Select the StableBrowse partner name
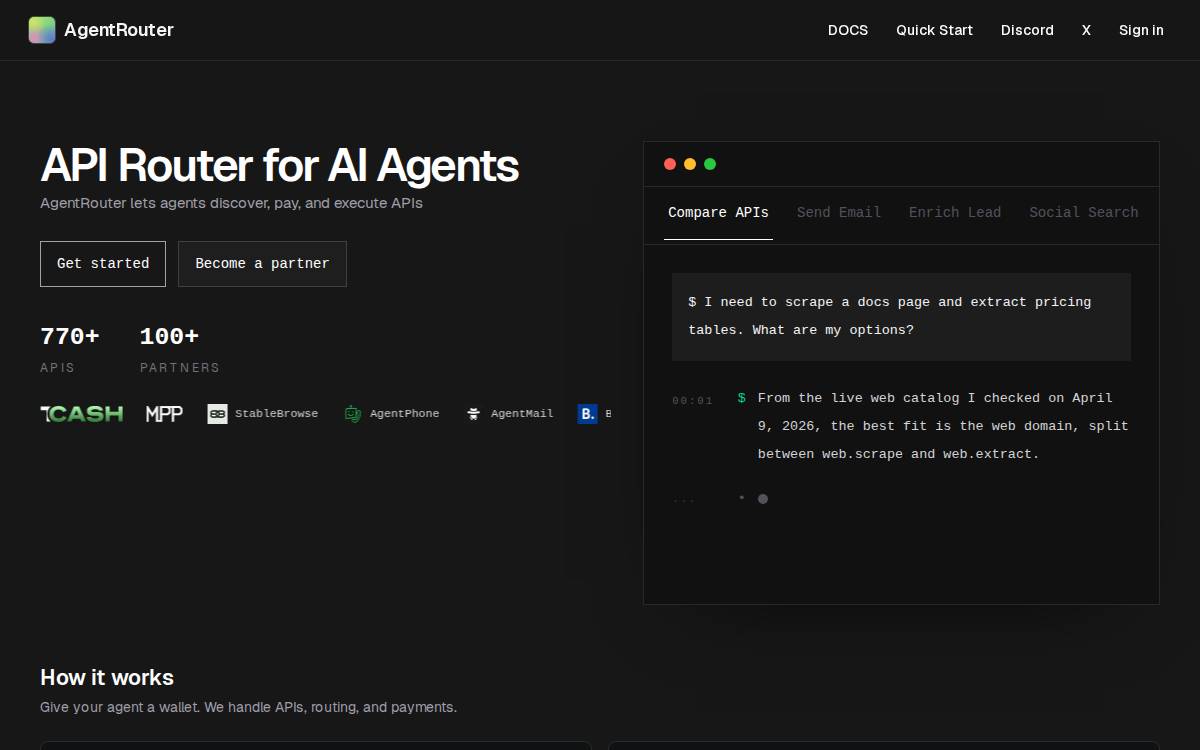Viewport: 1200px width, 750px height. [276, 413]
